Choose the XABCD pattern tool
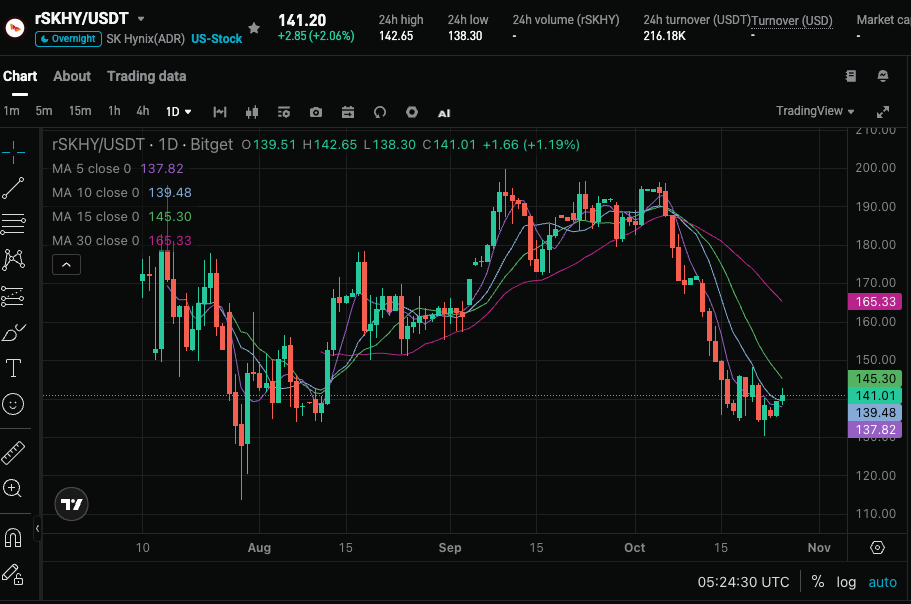This screenshot has width=911, height=604. click(13, 260)
